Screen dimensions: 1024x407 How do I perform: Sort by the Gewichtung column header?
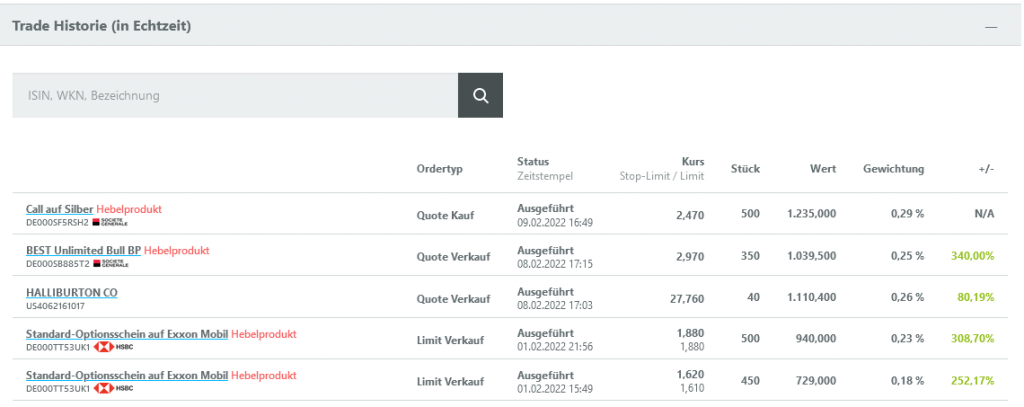tap(893, 169)
